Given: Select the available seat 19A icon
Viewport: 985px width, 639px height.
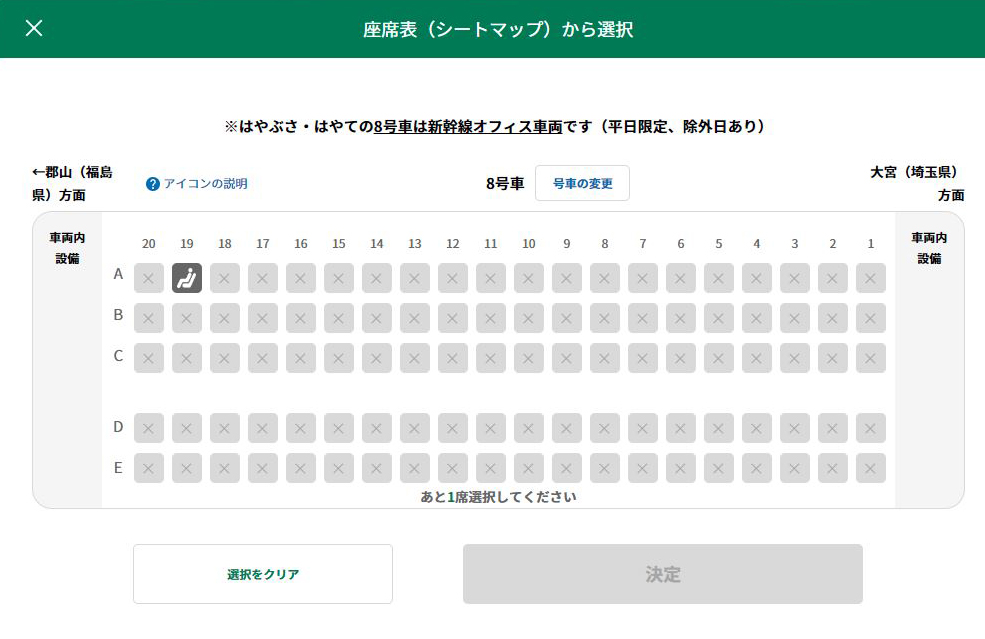Looking at the screenshot, I should [187, 278].
